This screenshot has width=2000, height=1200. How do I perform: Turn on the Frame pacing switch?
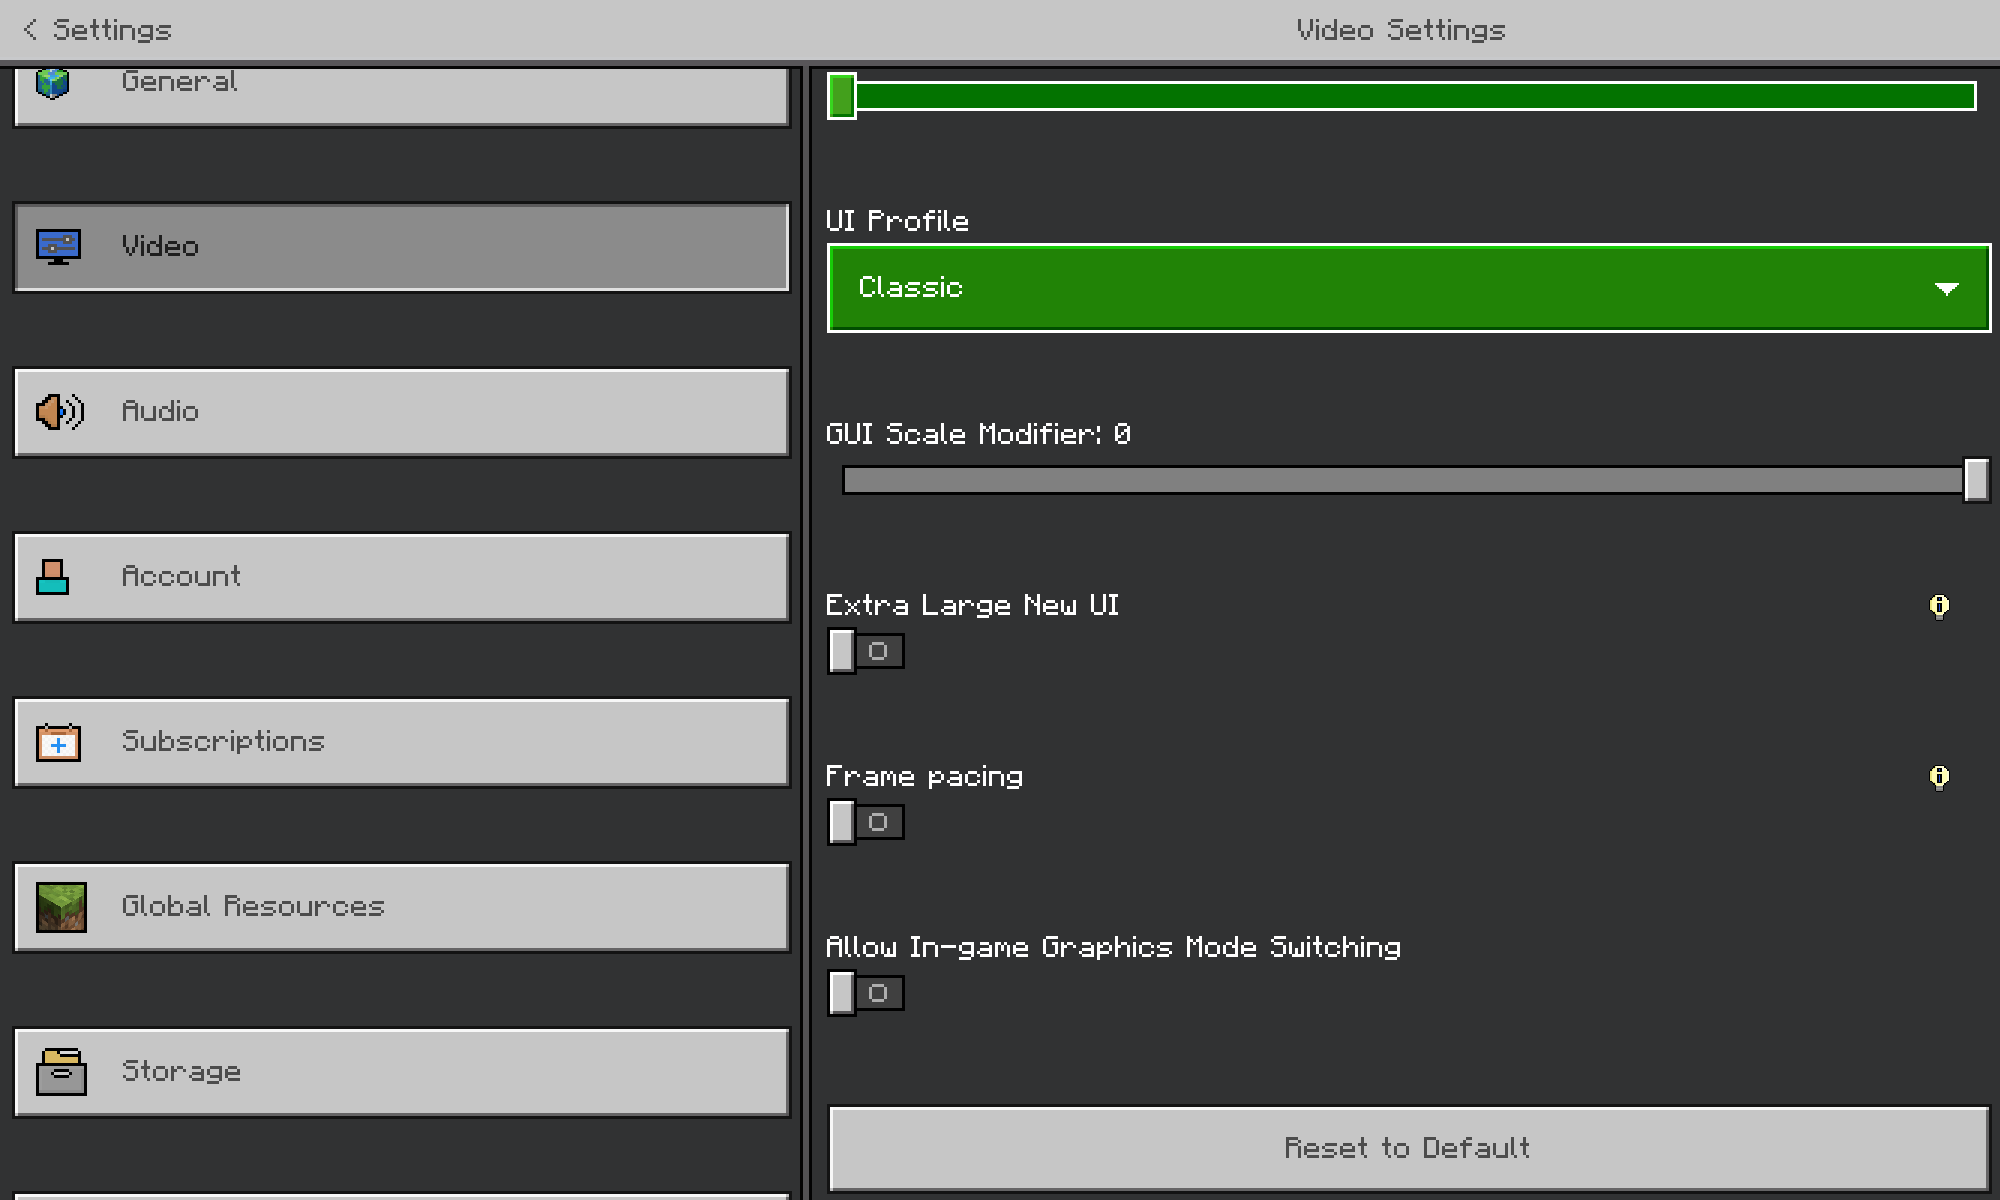[866, 823]
